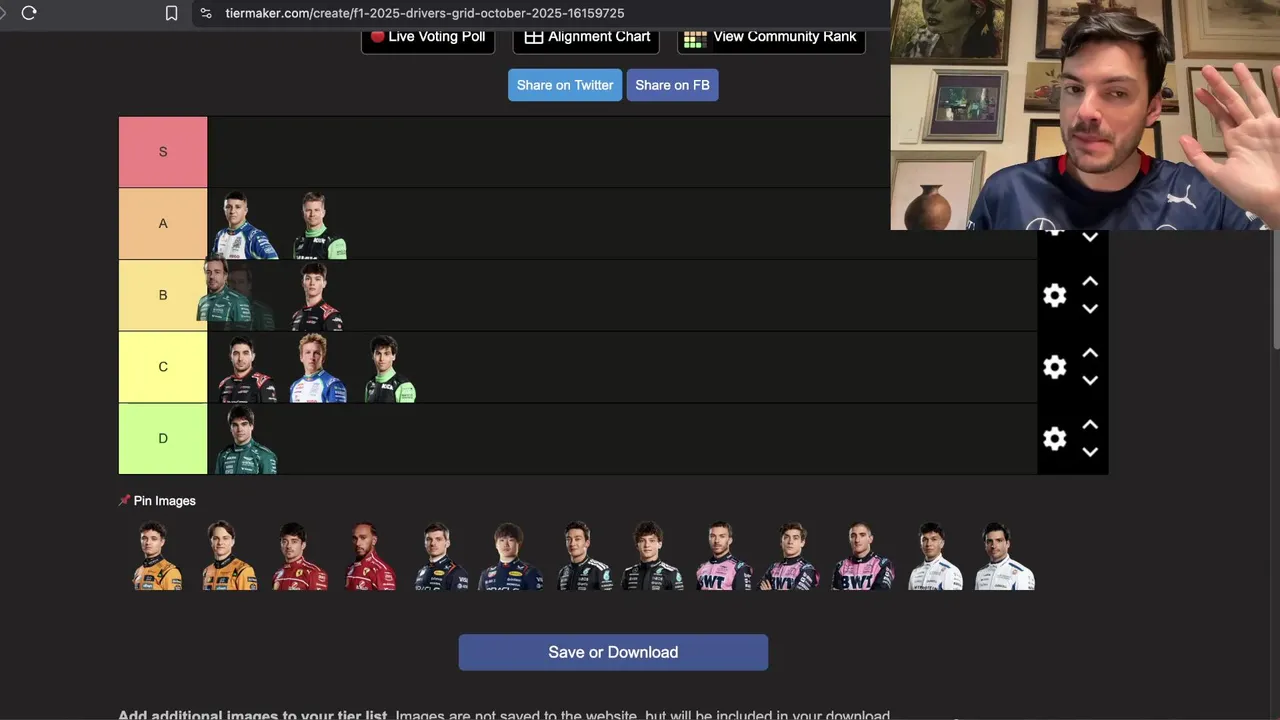Pick the left navy Red Bull driver image
Viewport: 1280px width, 720px height.
(441, 556)
